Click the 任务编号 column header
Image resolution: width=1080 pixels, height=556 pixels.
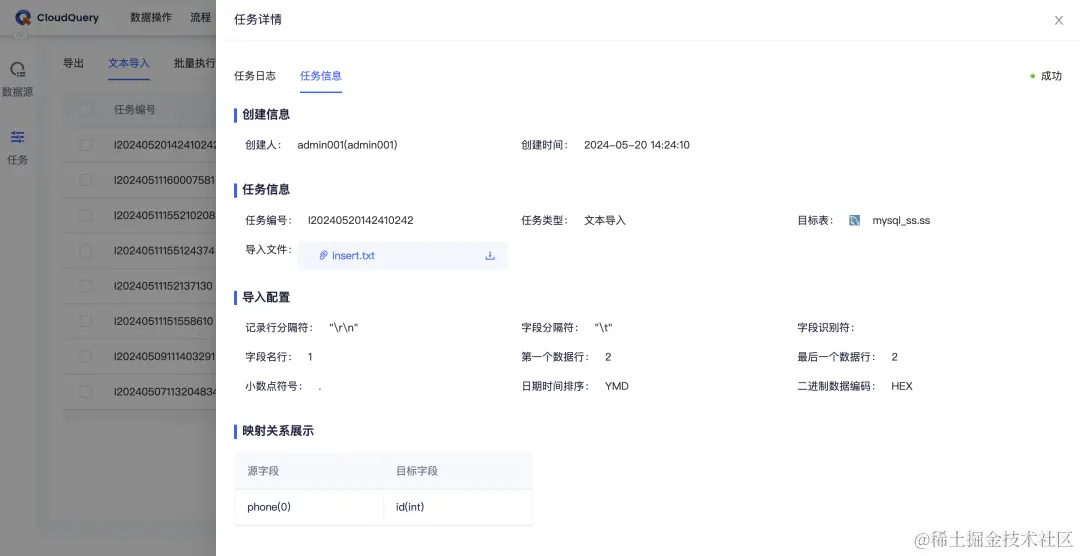click(x=134, y=109)
